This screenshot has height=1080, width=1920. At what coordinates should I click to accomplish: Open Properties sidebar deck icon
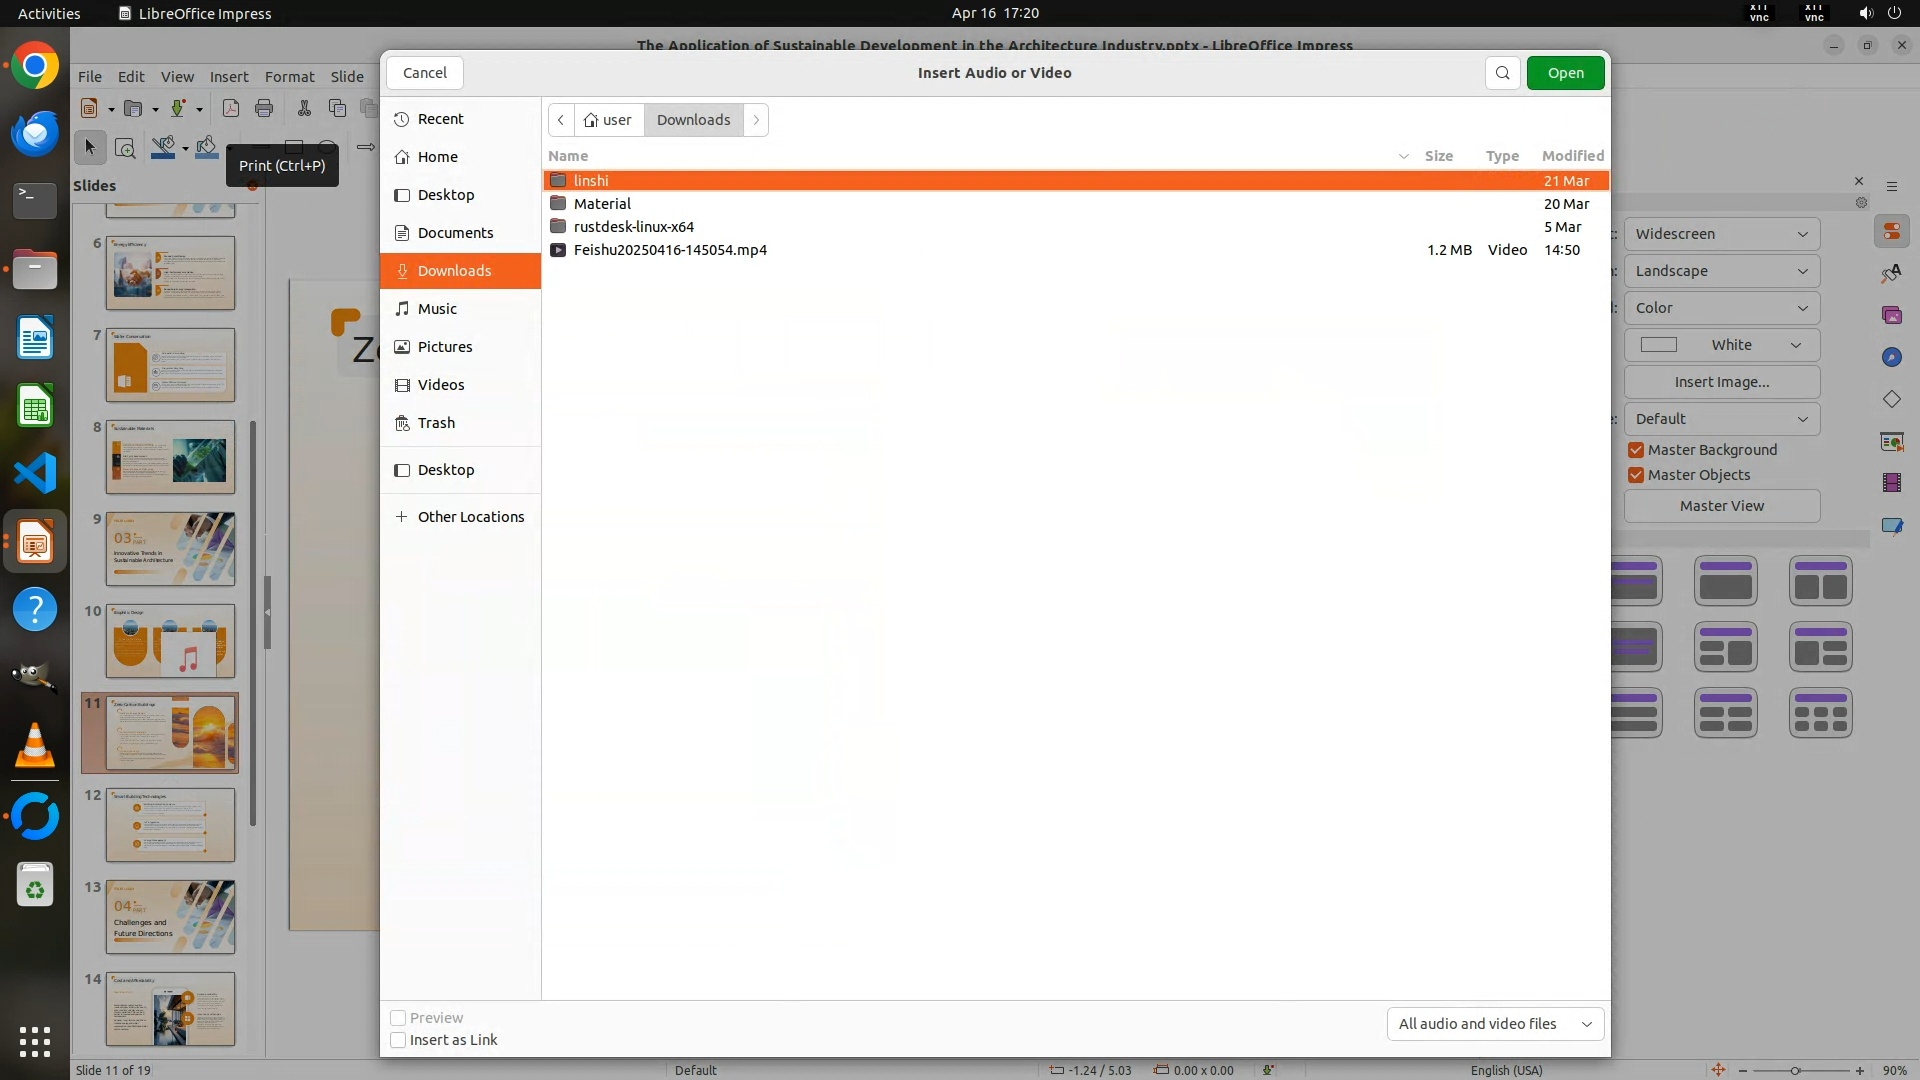pos(1891,232)
